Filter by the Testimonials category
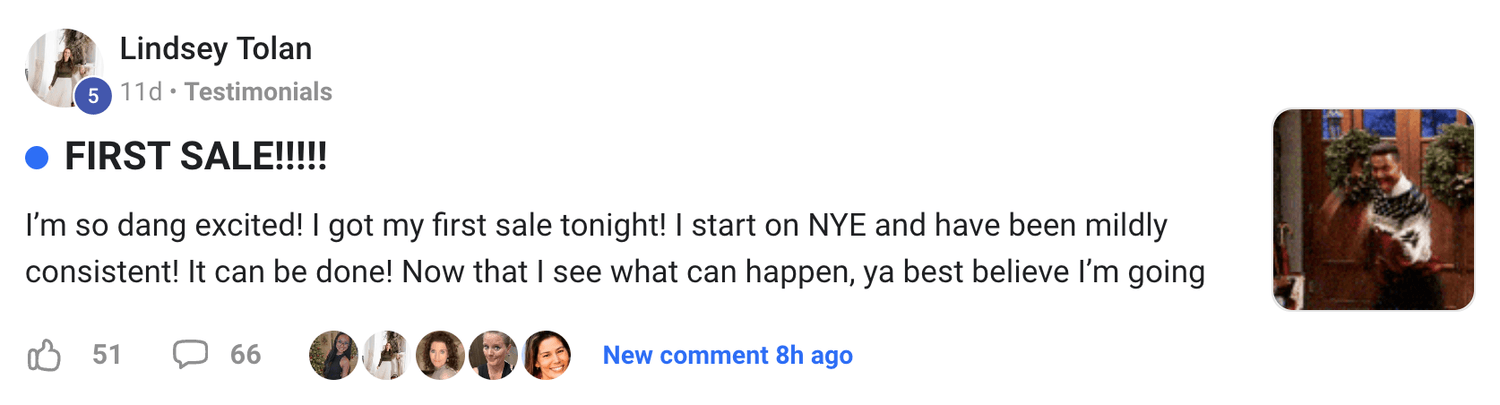 click(258, 92)
